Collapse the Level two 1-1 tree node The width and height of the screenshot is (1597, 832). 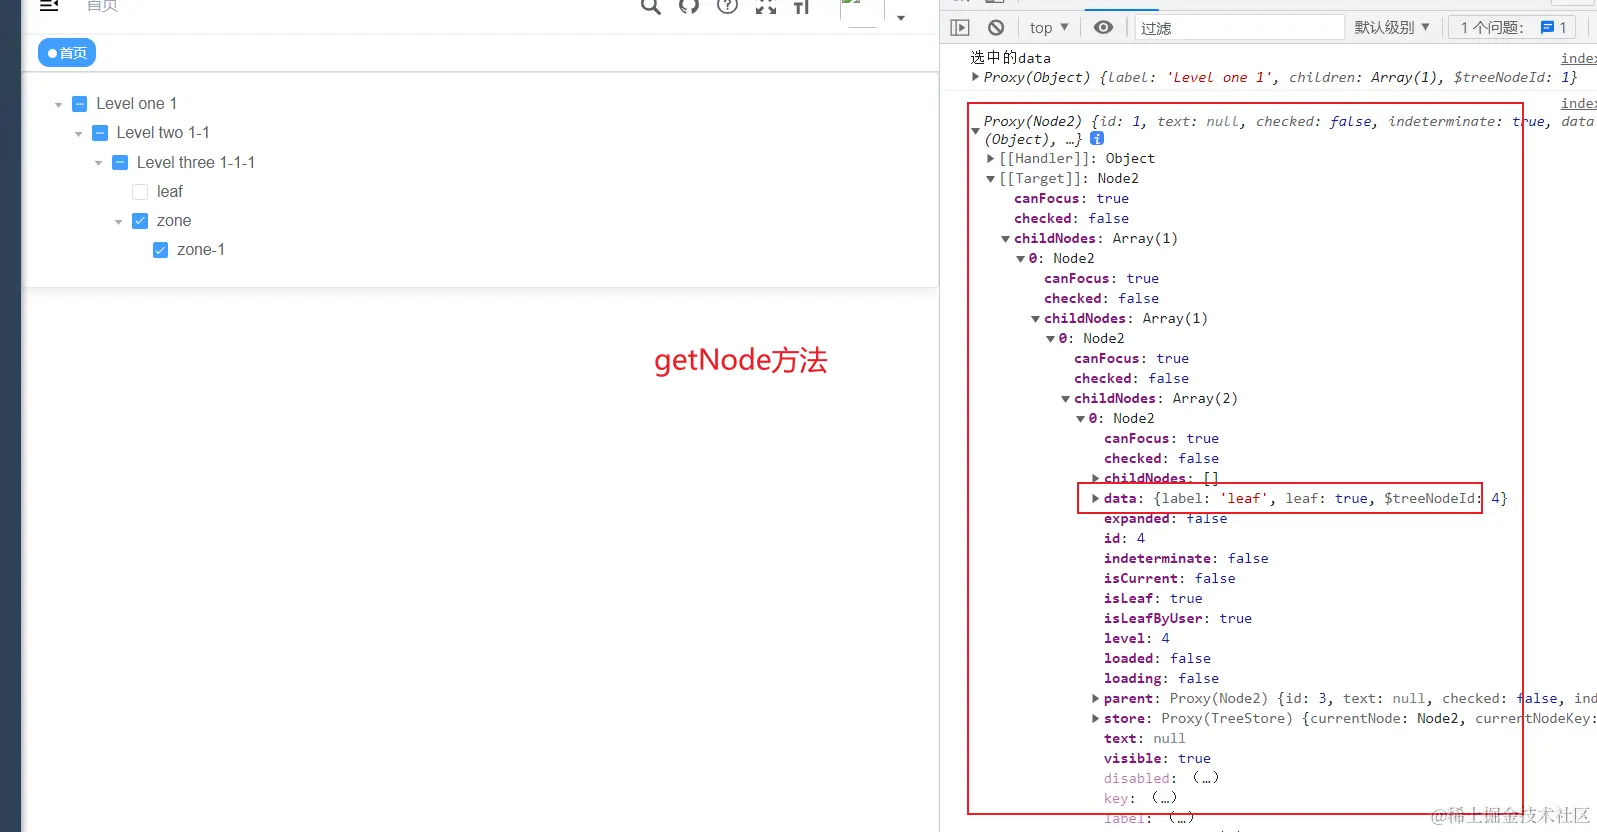[78, 134]
